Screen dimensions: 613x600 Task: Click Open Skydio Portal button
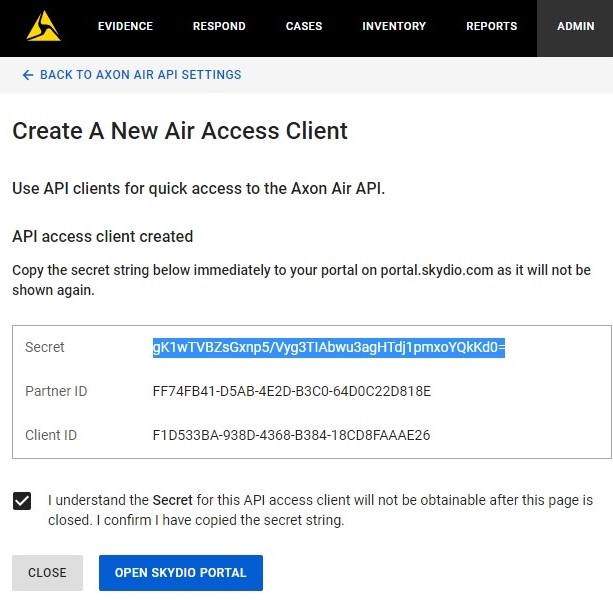pos(180,573)
